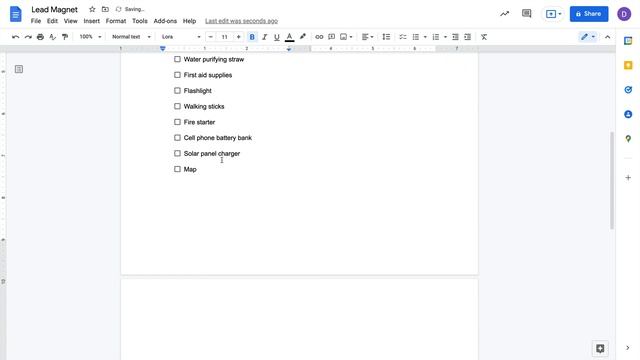Check the Walking sticks checkbox
The width and height of the screenshot is (640, 360).
177,106
